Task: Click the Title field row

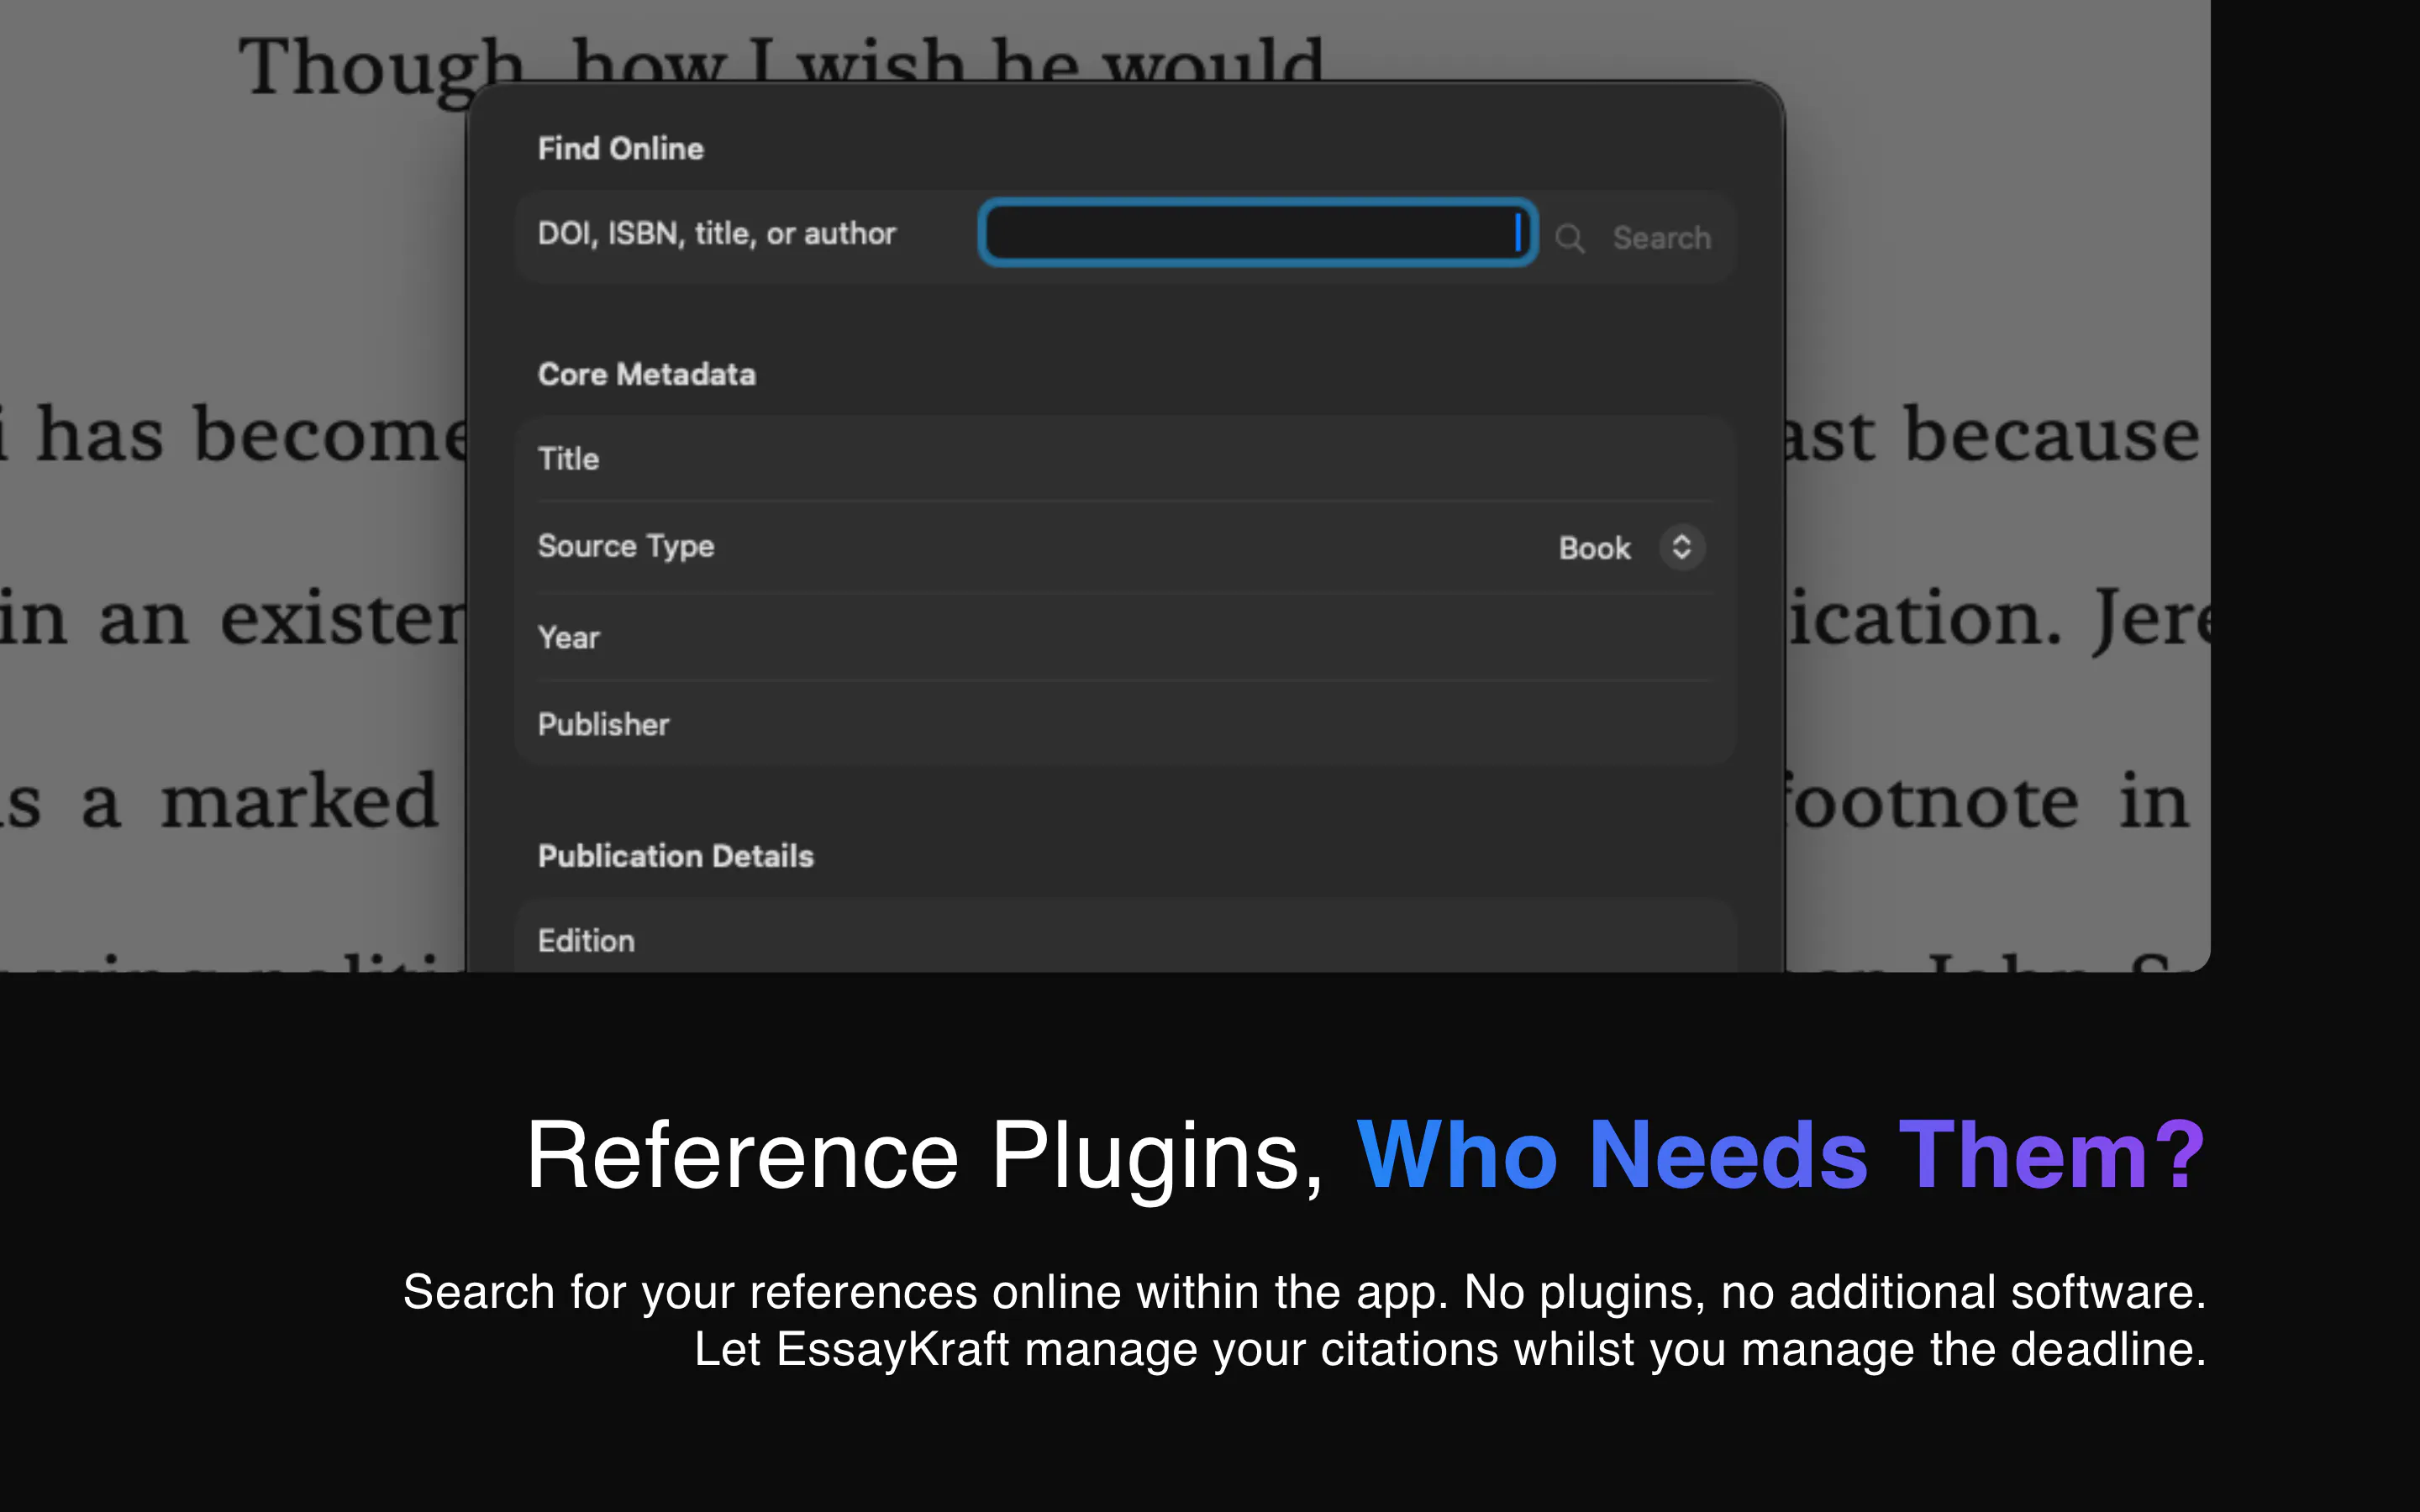Action: [x=1125, y=459]
